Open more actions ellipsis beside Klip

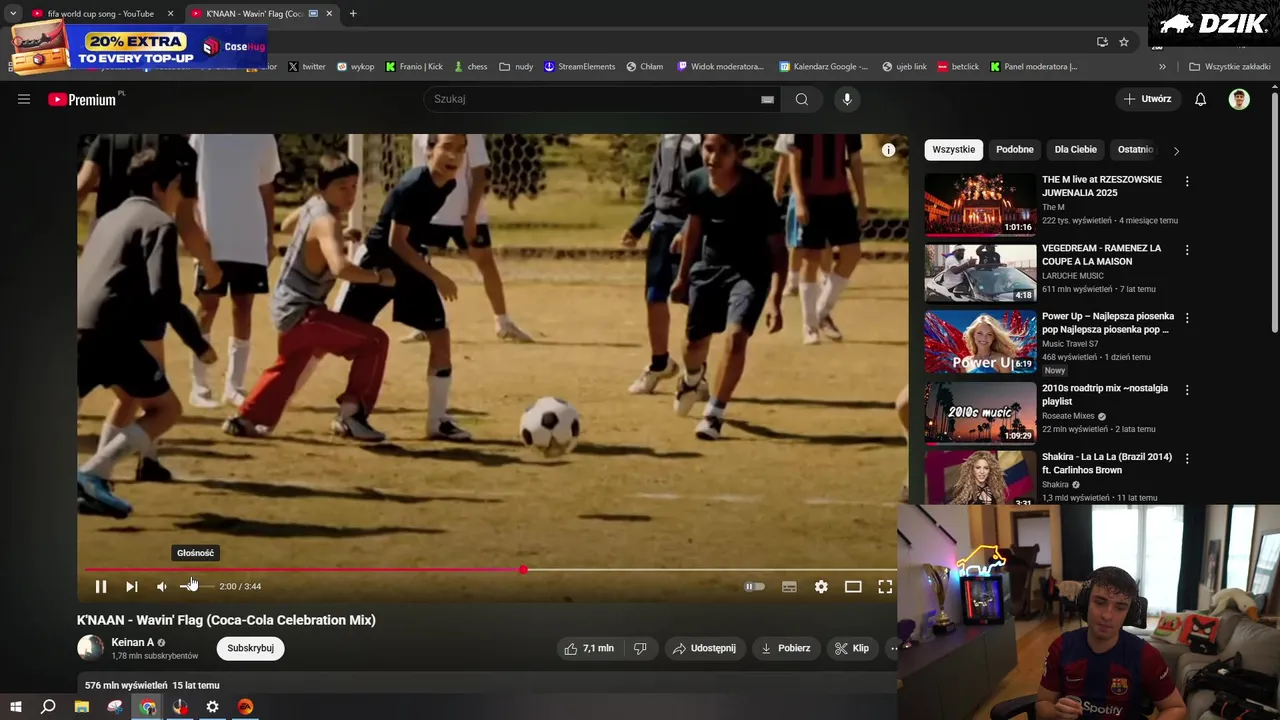click(893, 648)
